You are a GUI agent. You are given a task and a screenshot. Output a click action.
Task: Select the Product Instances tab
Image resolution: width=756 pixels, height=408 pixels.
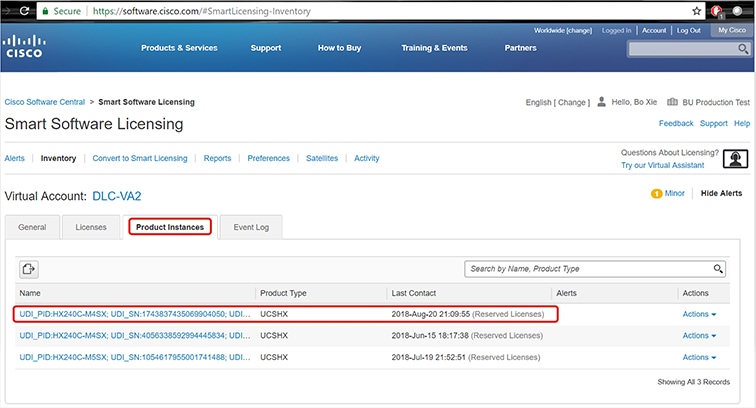(170, 227)
